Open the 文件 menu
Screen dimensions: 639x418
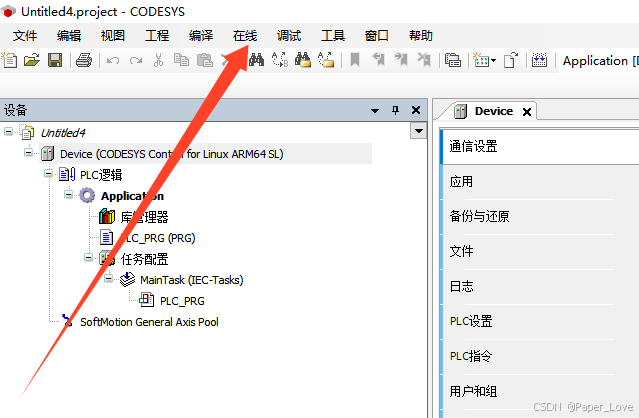coord(25,36)
